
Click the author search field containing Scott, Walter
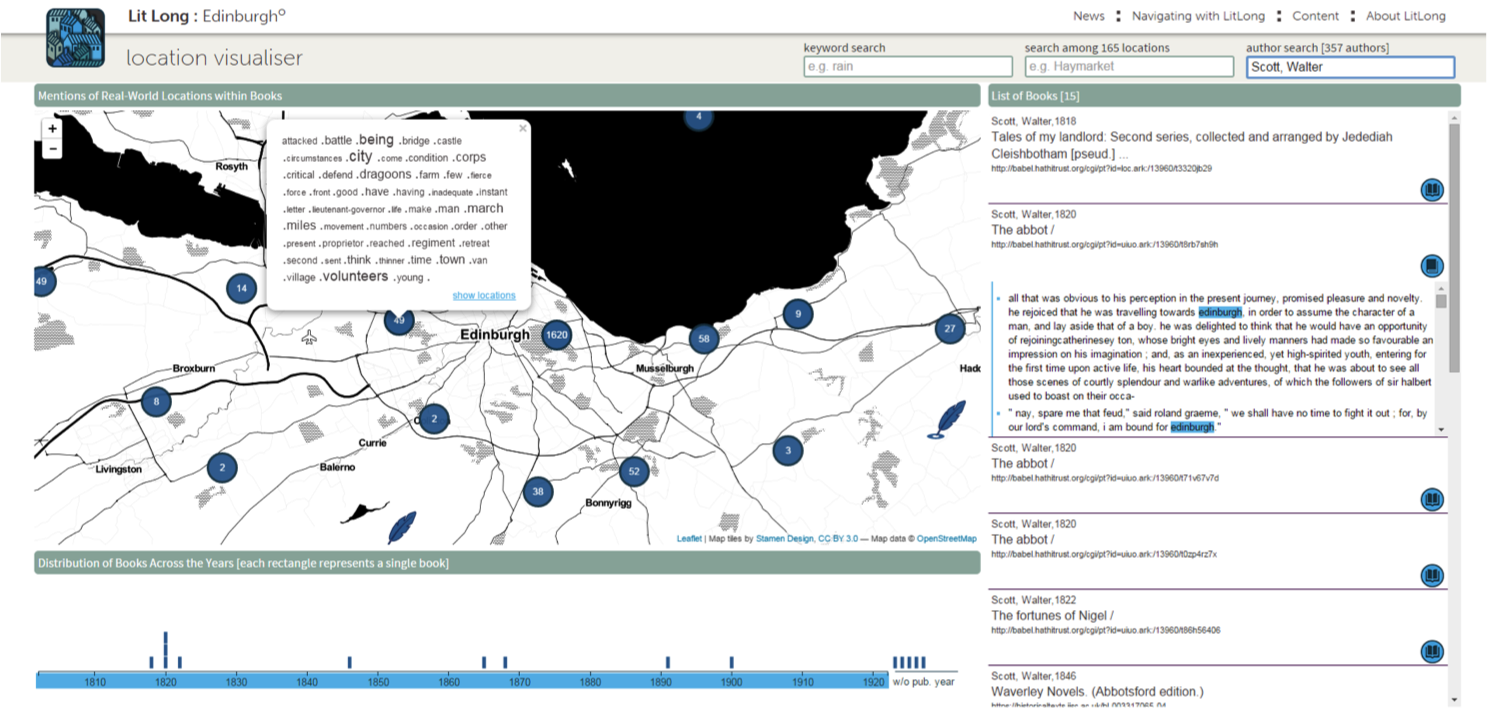(x=1350, y=67)
